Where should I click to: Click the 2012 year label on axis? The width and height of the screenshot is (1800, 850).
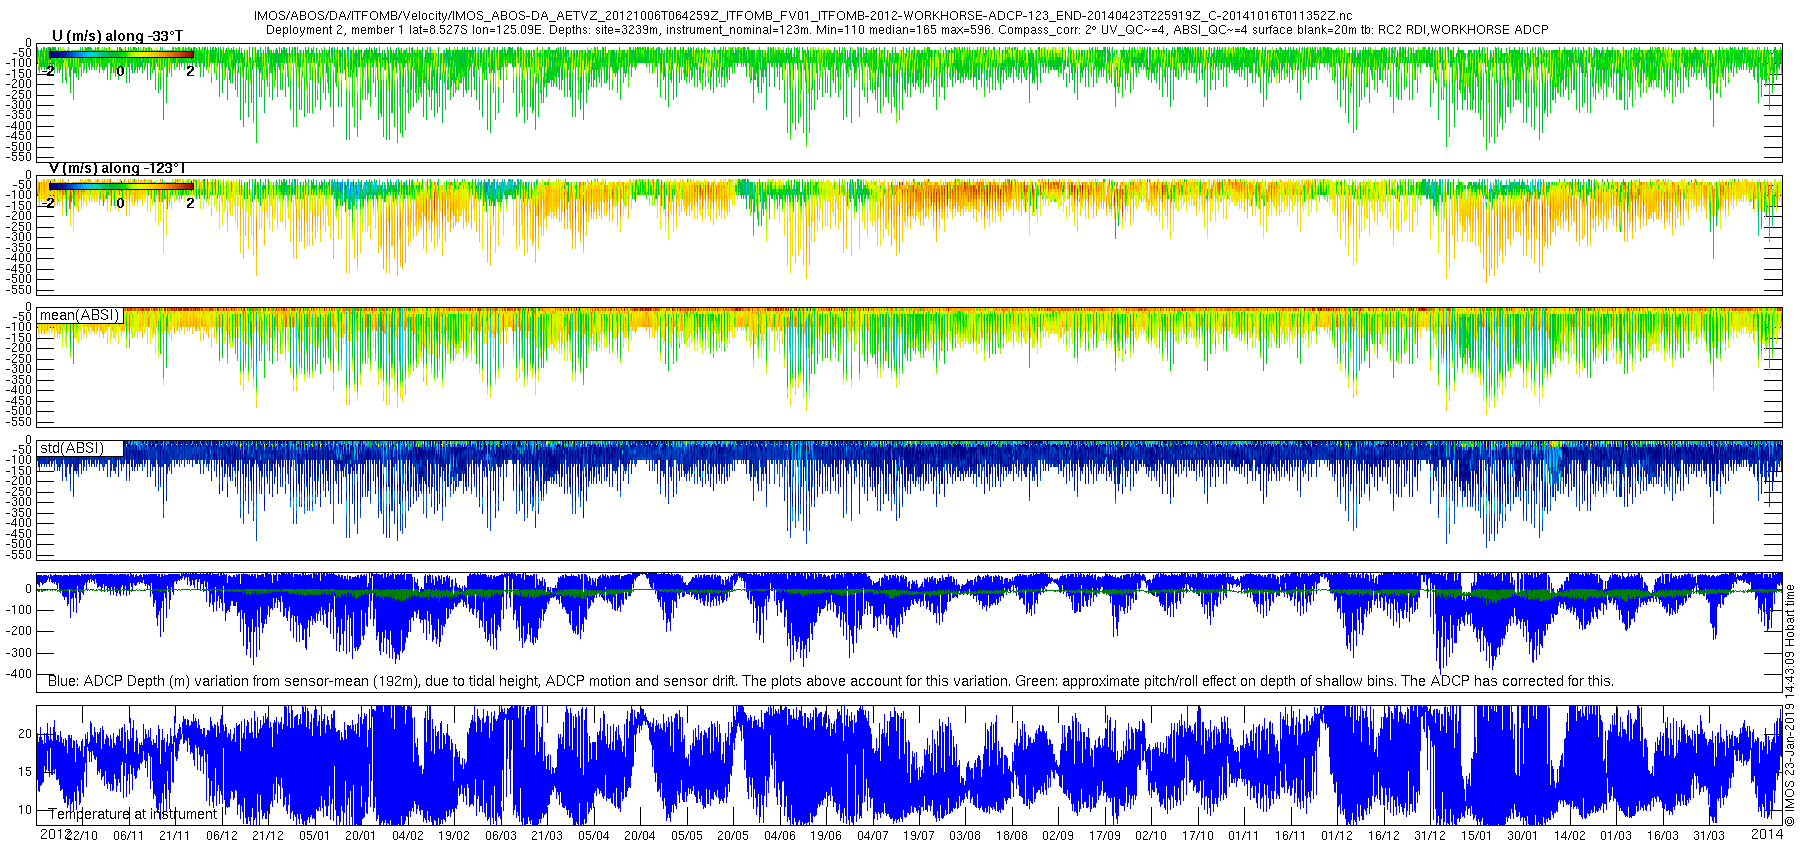point(54,834)
